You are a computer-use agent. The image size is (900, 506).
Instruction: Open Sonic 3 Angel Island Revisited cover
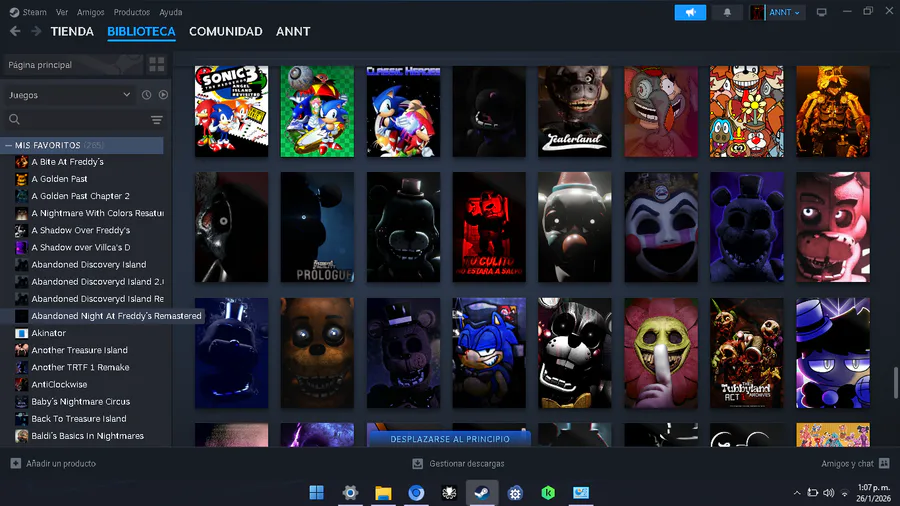[x=231, y=111]
